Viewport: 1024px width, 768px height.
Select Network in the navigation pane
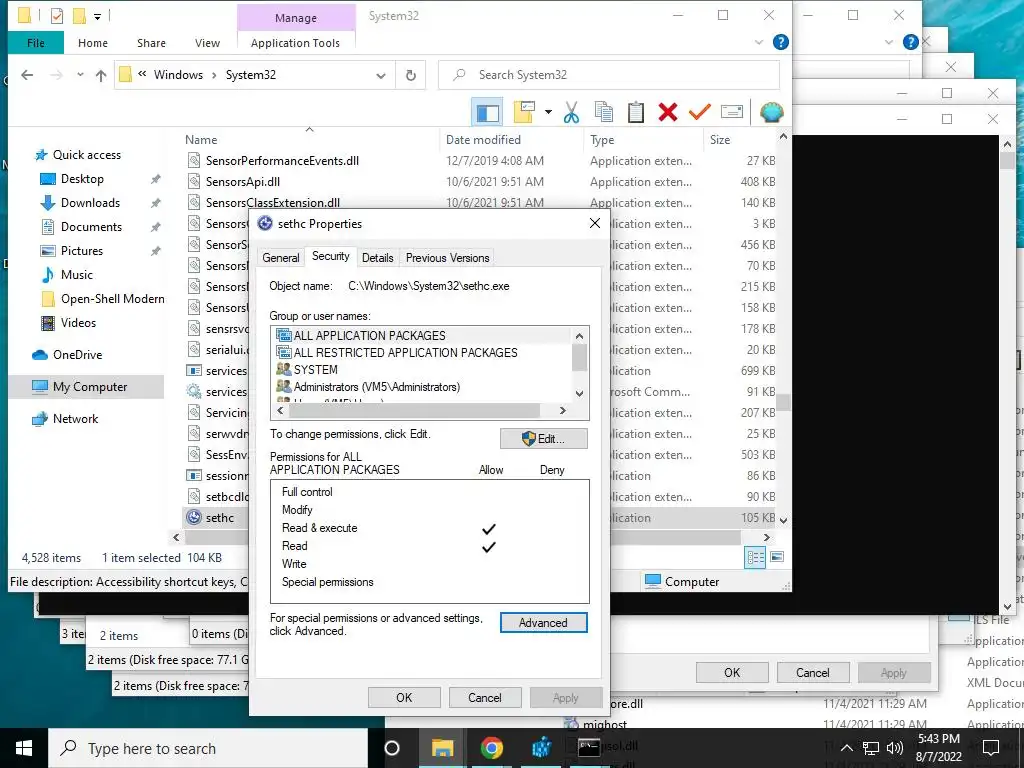[x=75, y=419]
